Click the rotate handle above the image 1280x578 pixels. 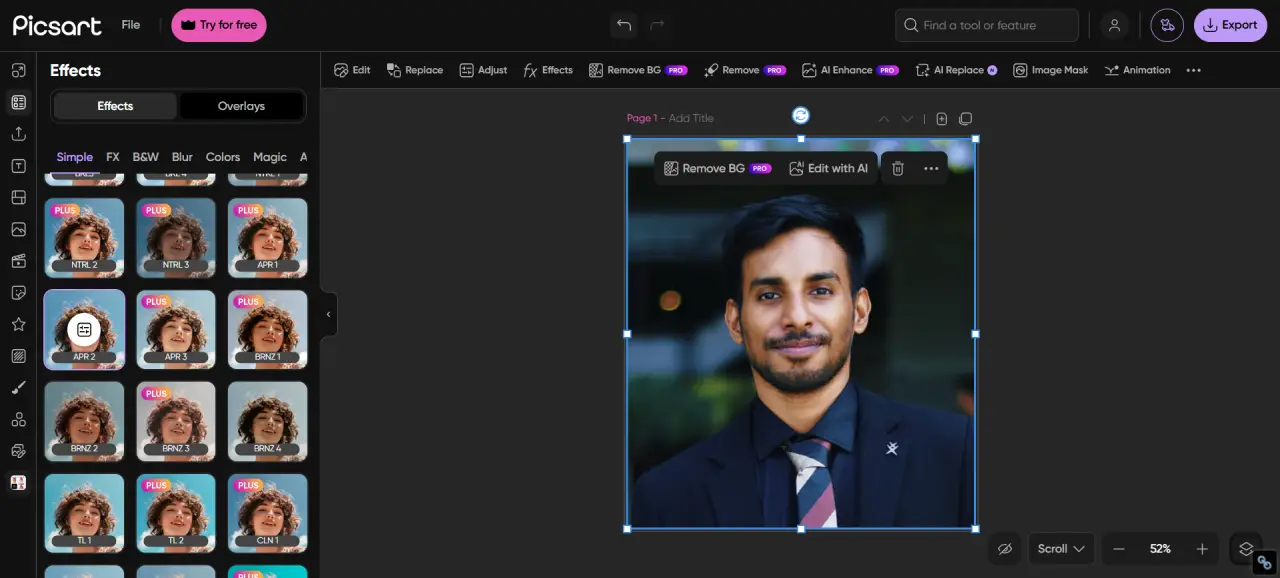[x=801, y=115]
